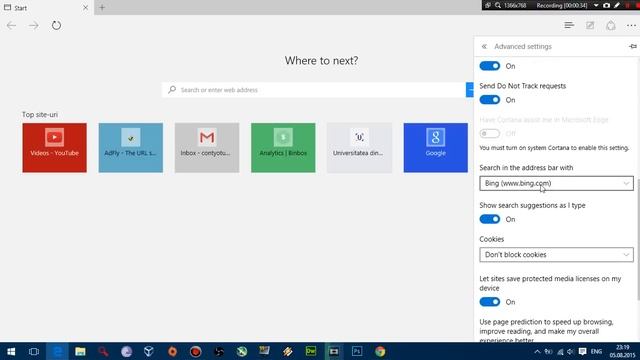This screenshot has width=640, height=360.
Task: Select the Start tab
Action: [47, 7]
